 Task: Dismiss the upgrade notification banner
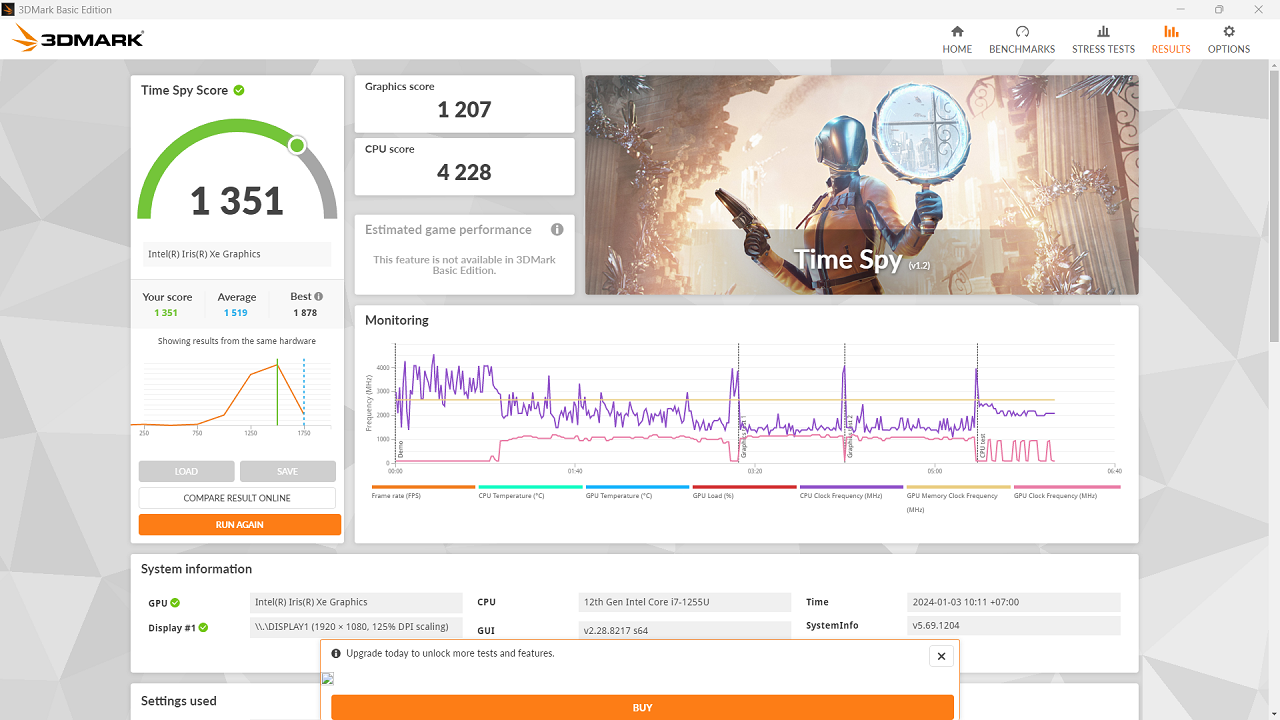(941, 656)
